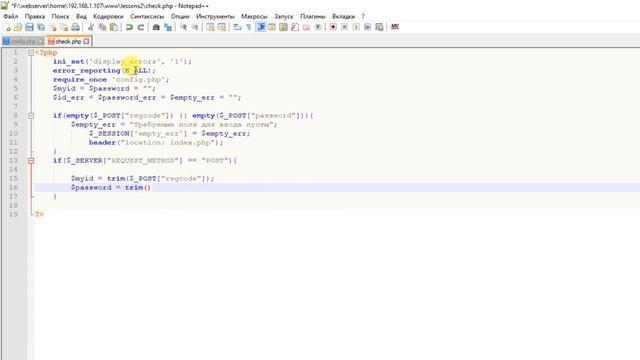Collapse the REQUEST_METHOD if block line 13
This screenshot has width=640, height=360.
point(31,160)
